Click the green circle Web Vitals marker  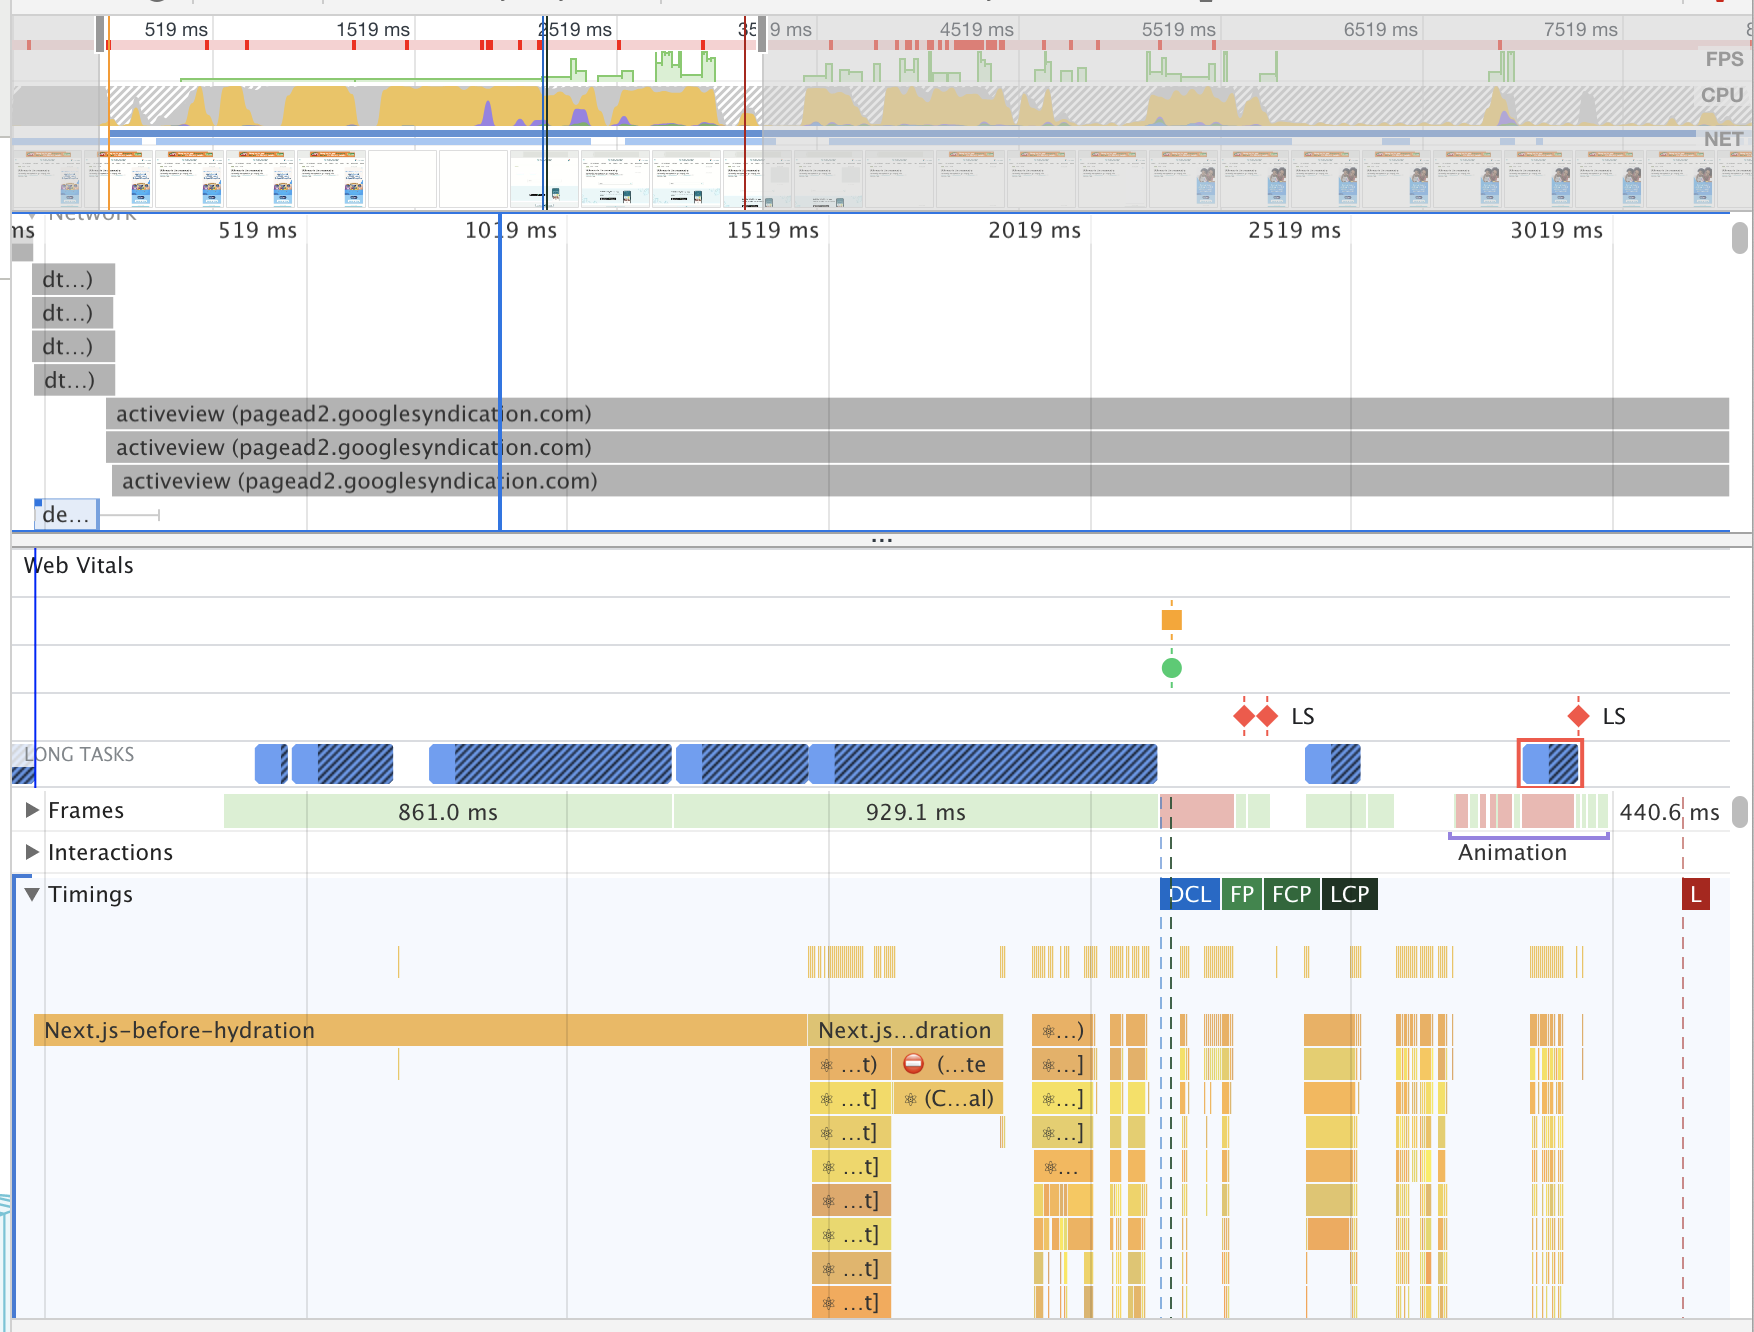(1172, 668)
